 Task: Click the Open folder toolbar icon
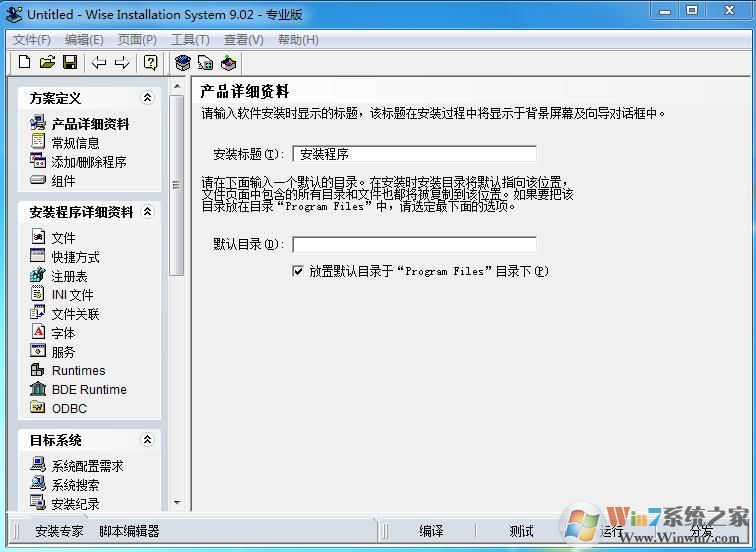tap(47, 62)
